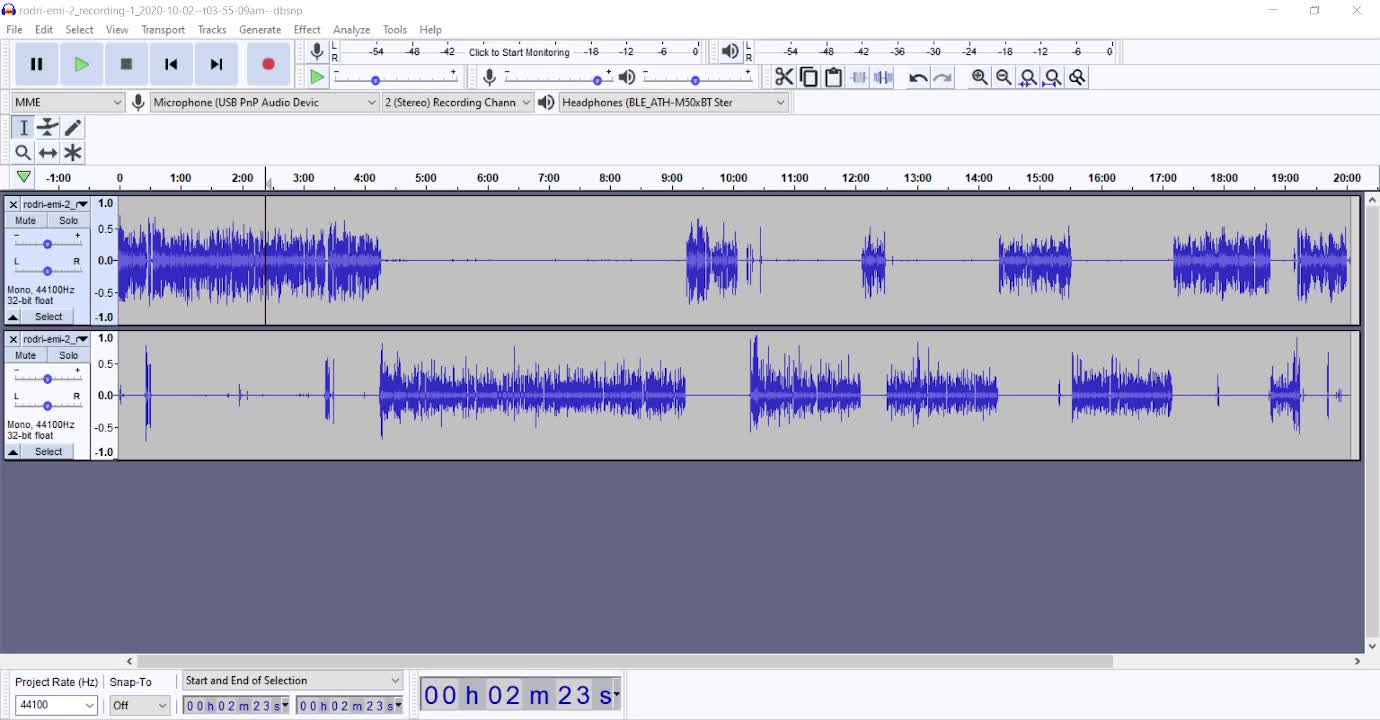The image size is (1380, 720).
Task: Open the Snap-To dropdown
Action: (x=140, y=705)
